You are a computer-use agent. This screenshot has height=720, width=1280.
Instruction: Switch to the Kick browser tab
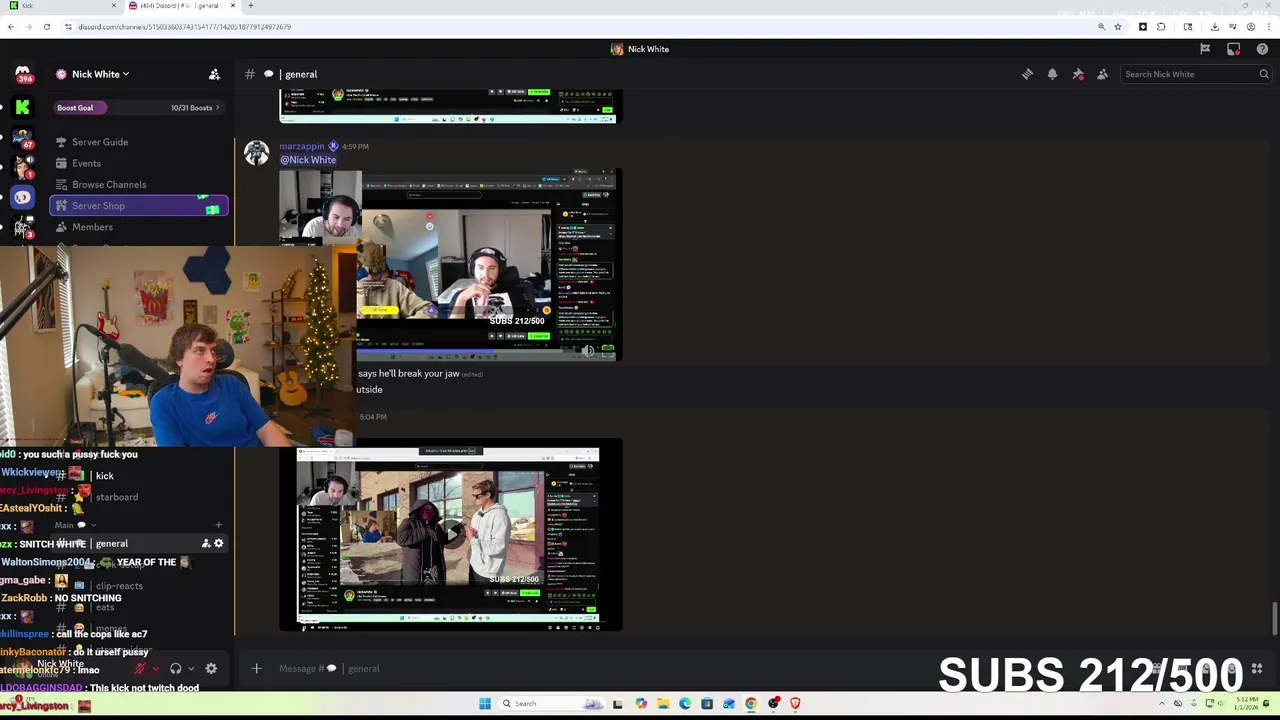tap(60, 6)
